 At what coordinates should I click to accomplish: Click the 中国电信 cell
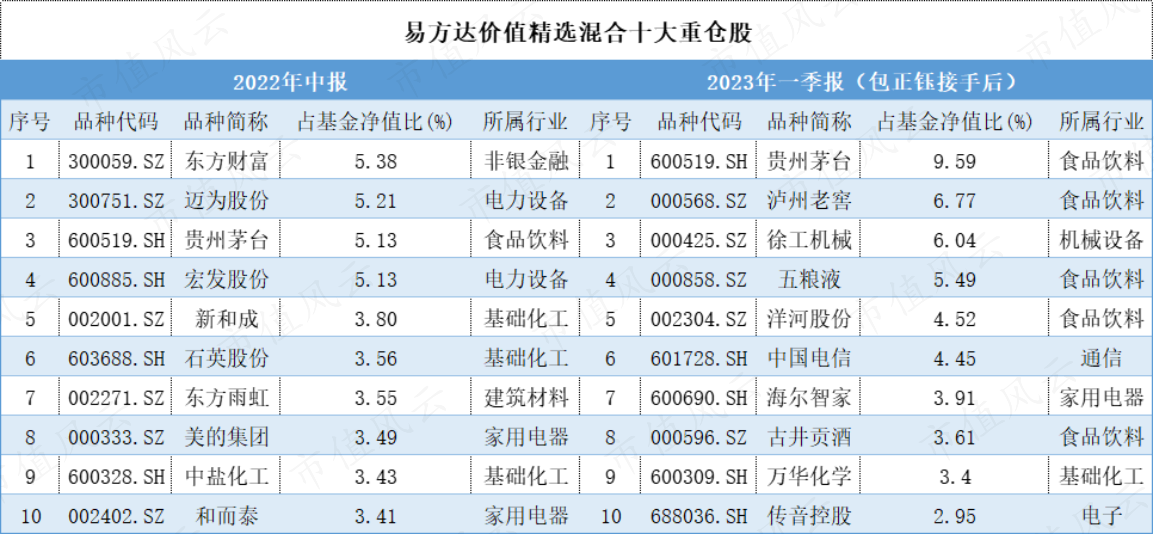tap(809, 358)
